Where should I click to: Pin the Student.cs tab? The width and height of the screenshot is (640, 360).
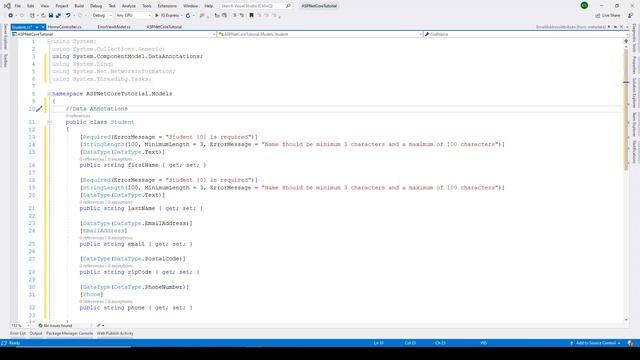click(x=36, y=27)
